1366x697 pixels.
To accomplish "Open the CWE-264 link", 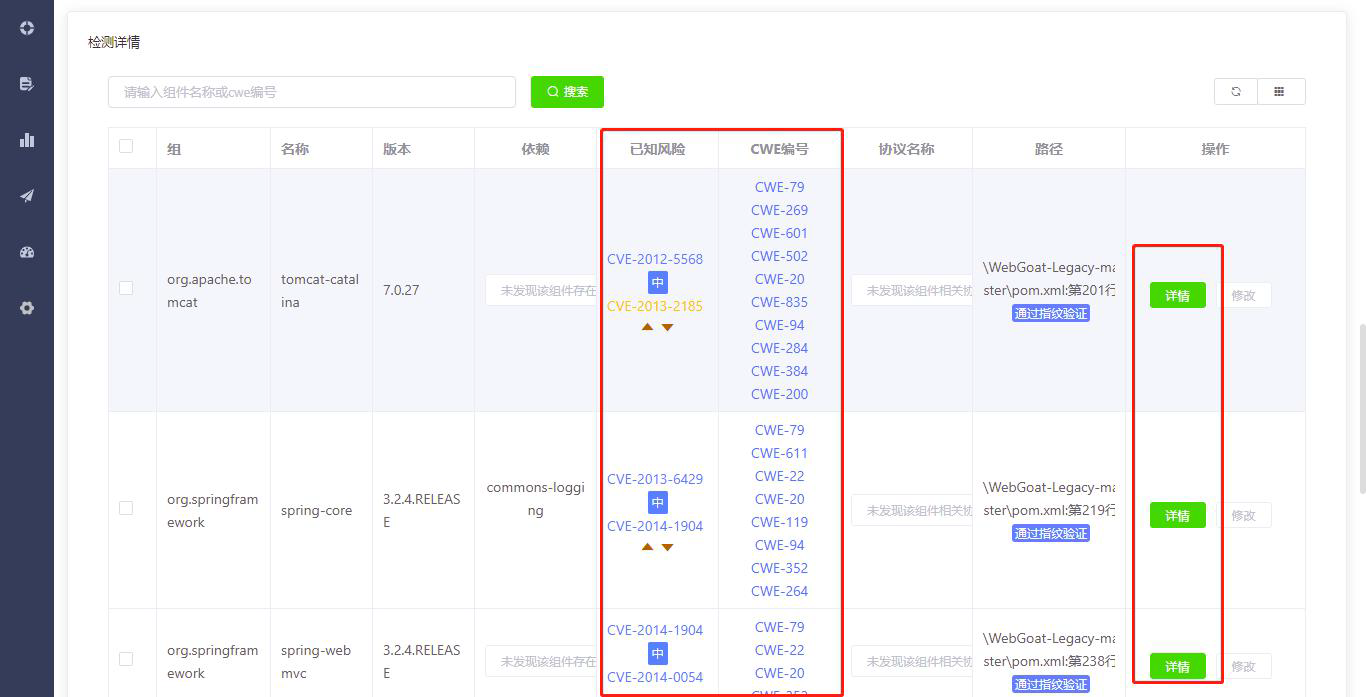I will 780,591.
